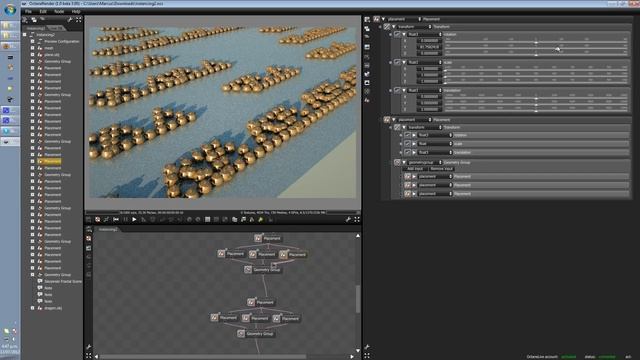Screen dimensions: 640x360
Task: Toggle the checkbox beside mesh in outliner
Action: coord(33,48)
